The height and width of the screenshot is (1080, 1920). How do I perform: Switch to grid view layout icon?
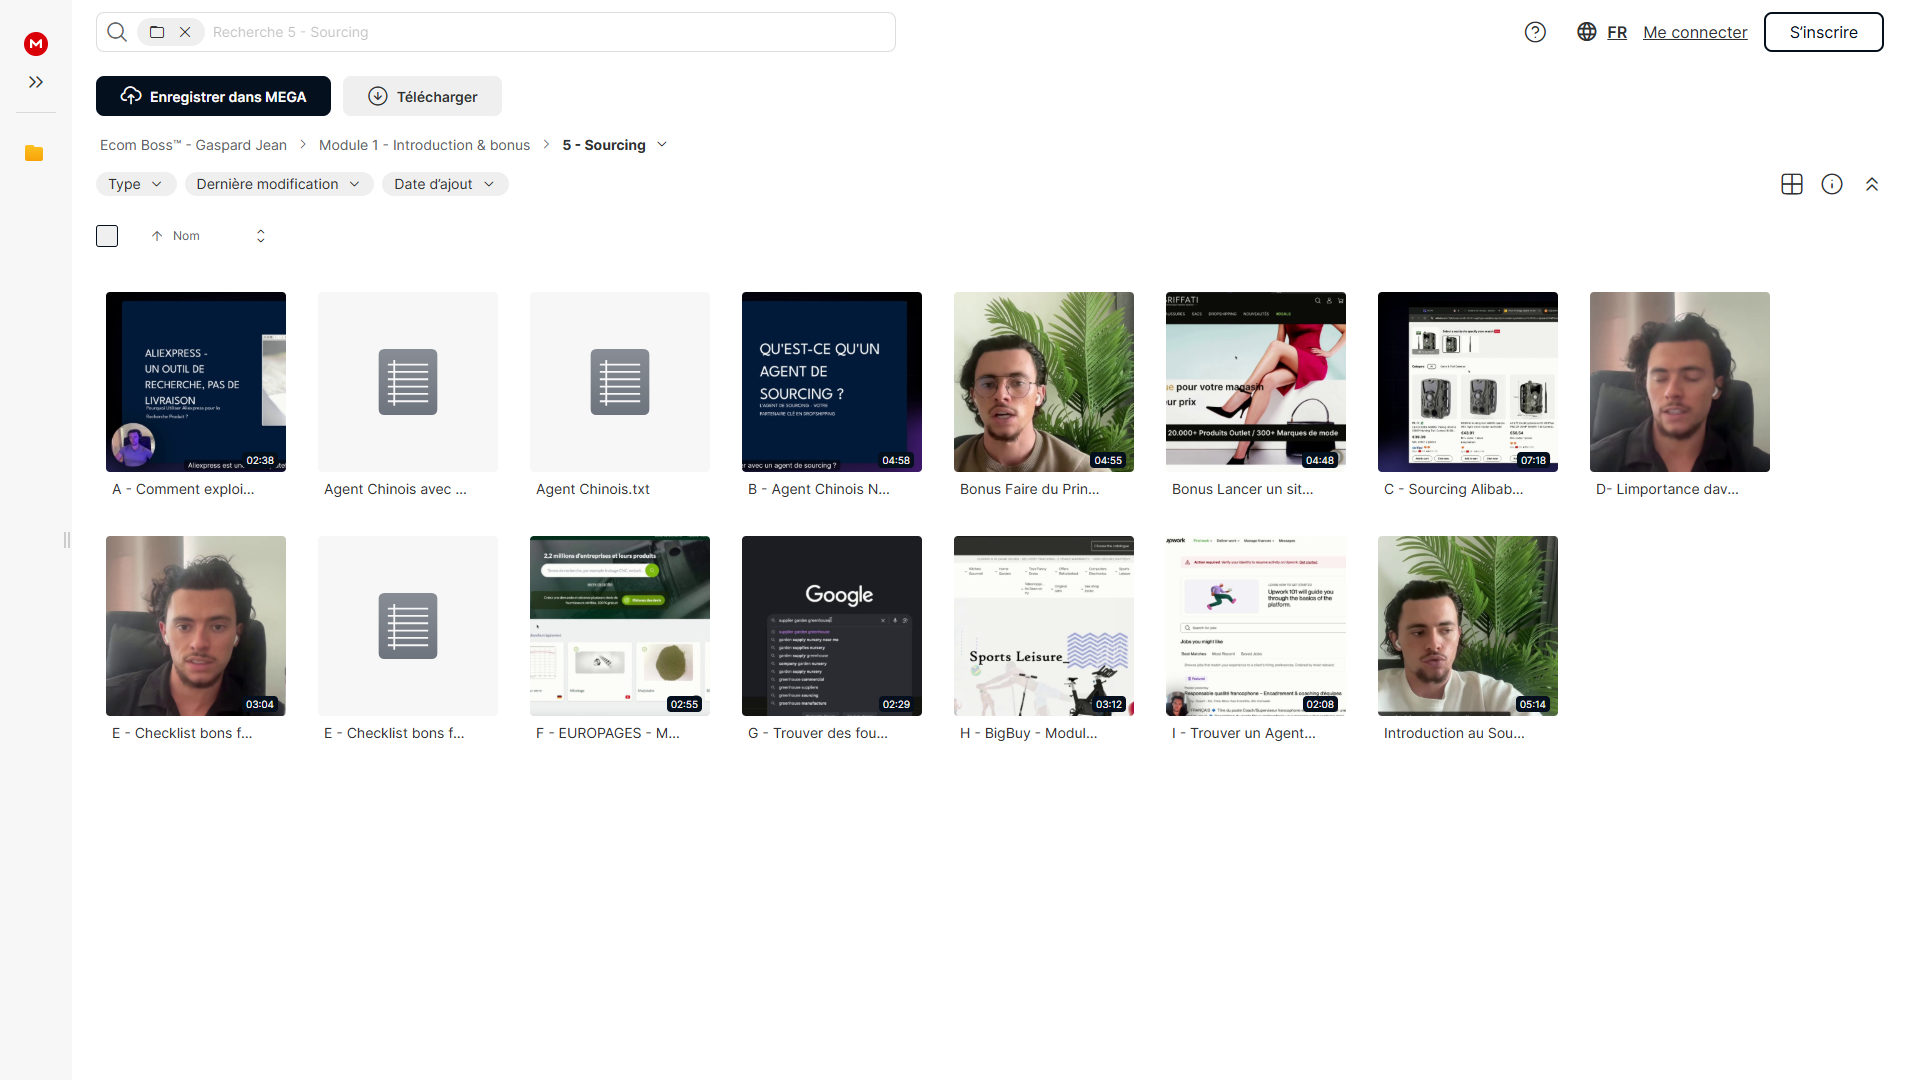point(1792,184)
